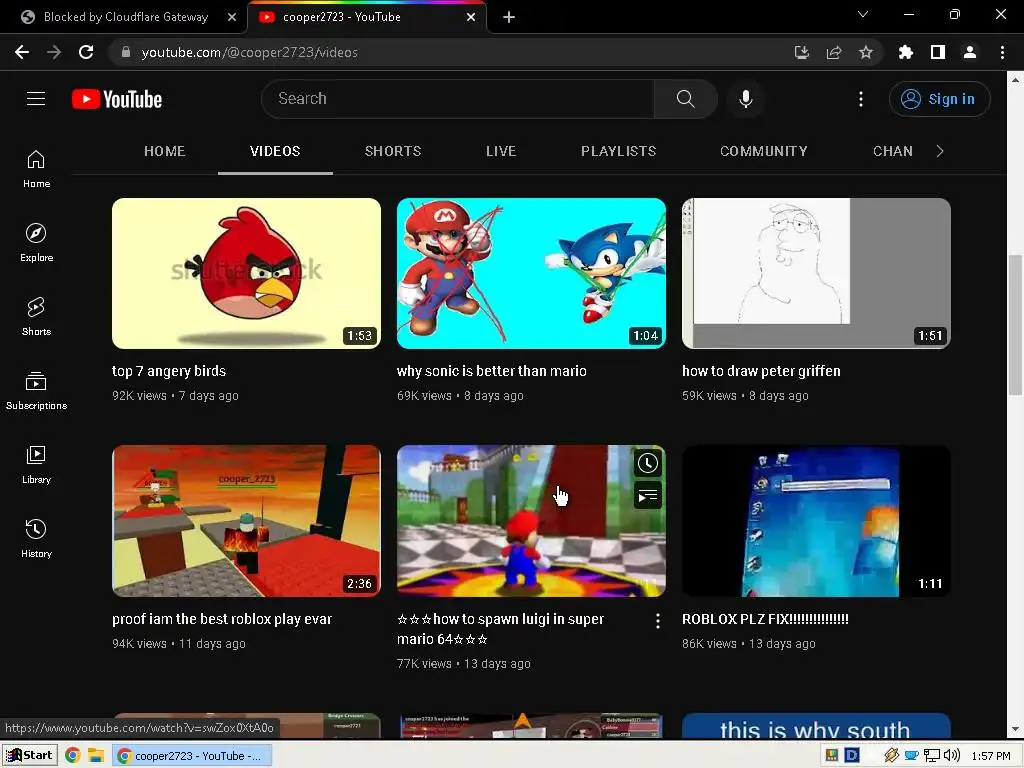
Task: Open the tab search chevron
Action: (x=863, y=14)
